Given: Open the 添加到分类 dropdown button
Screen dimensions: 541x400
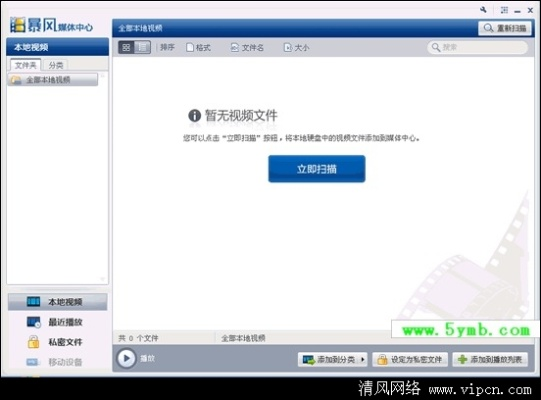Looking at the screenshot, I should tap(333, 360).
